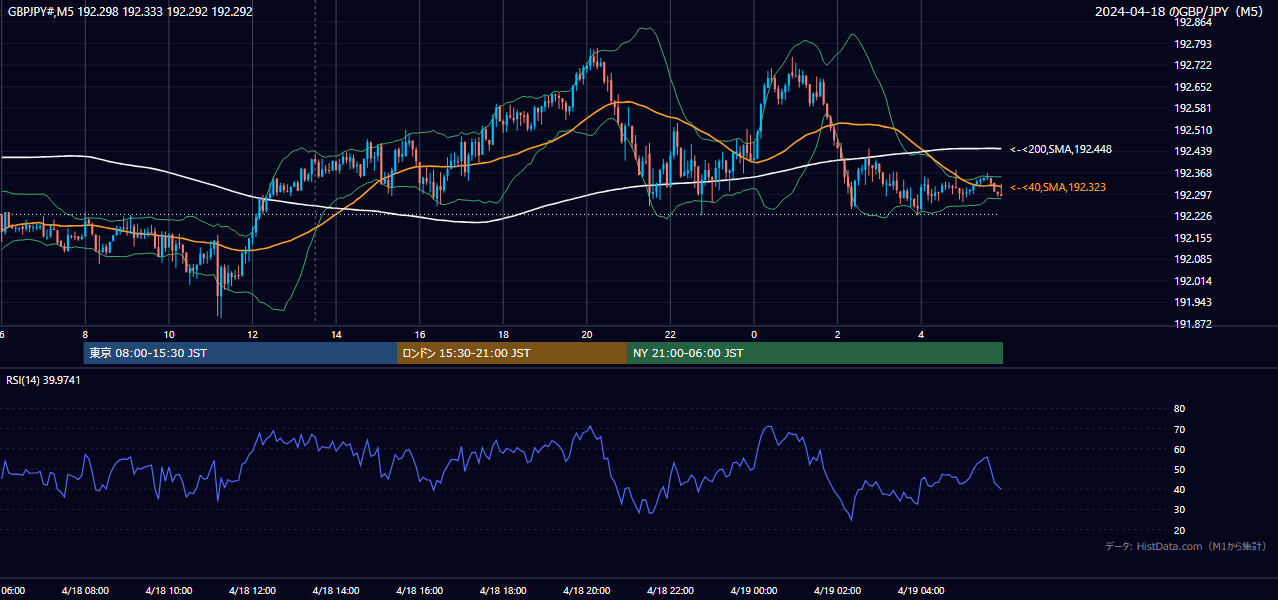Click the RSI scale value 60
Viewport: 1278px width, 600px height.
(x=1179, y=449)
